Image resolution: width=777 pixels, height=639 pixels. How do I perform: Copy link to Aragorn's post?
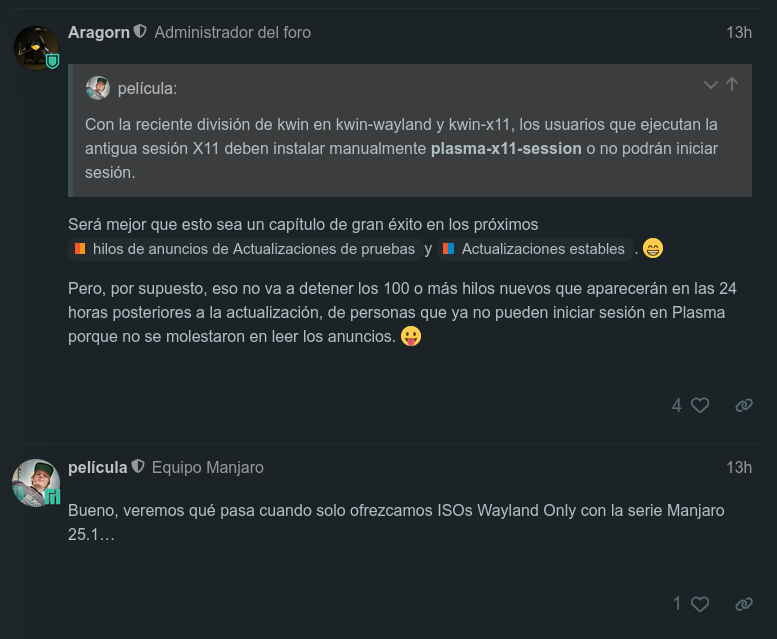(744, 406)
